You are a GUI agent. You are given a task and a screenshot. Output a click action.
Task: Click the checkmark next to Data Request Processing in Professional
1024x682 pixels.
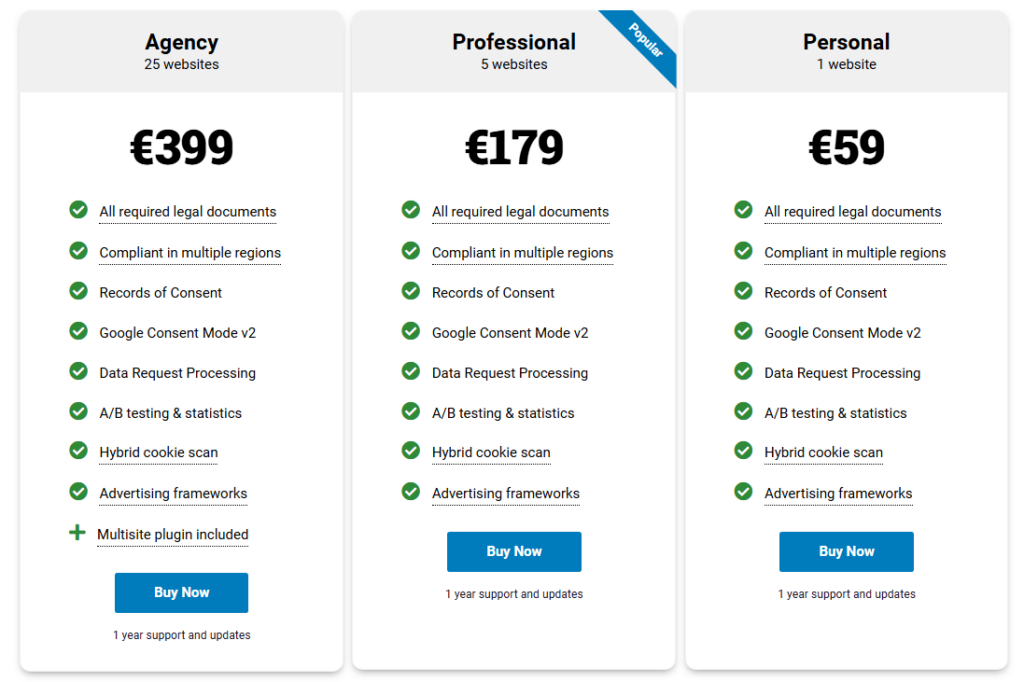tap(411, 372)
